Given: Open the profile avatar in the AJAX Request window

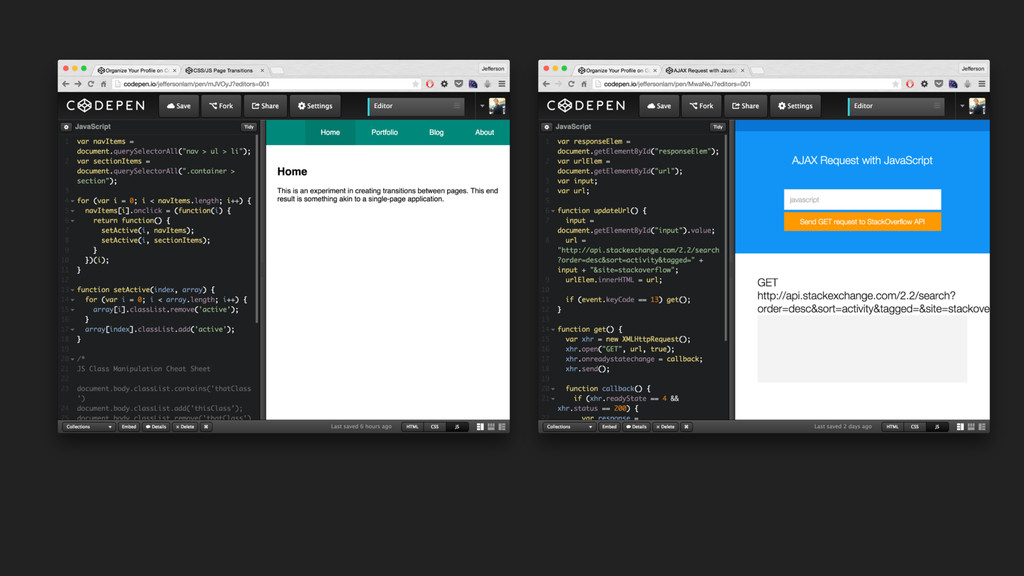Looking at the screenshot, I should pyautogui.click(x=977, y=106).
